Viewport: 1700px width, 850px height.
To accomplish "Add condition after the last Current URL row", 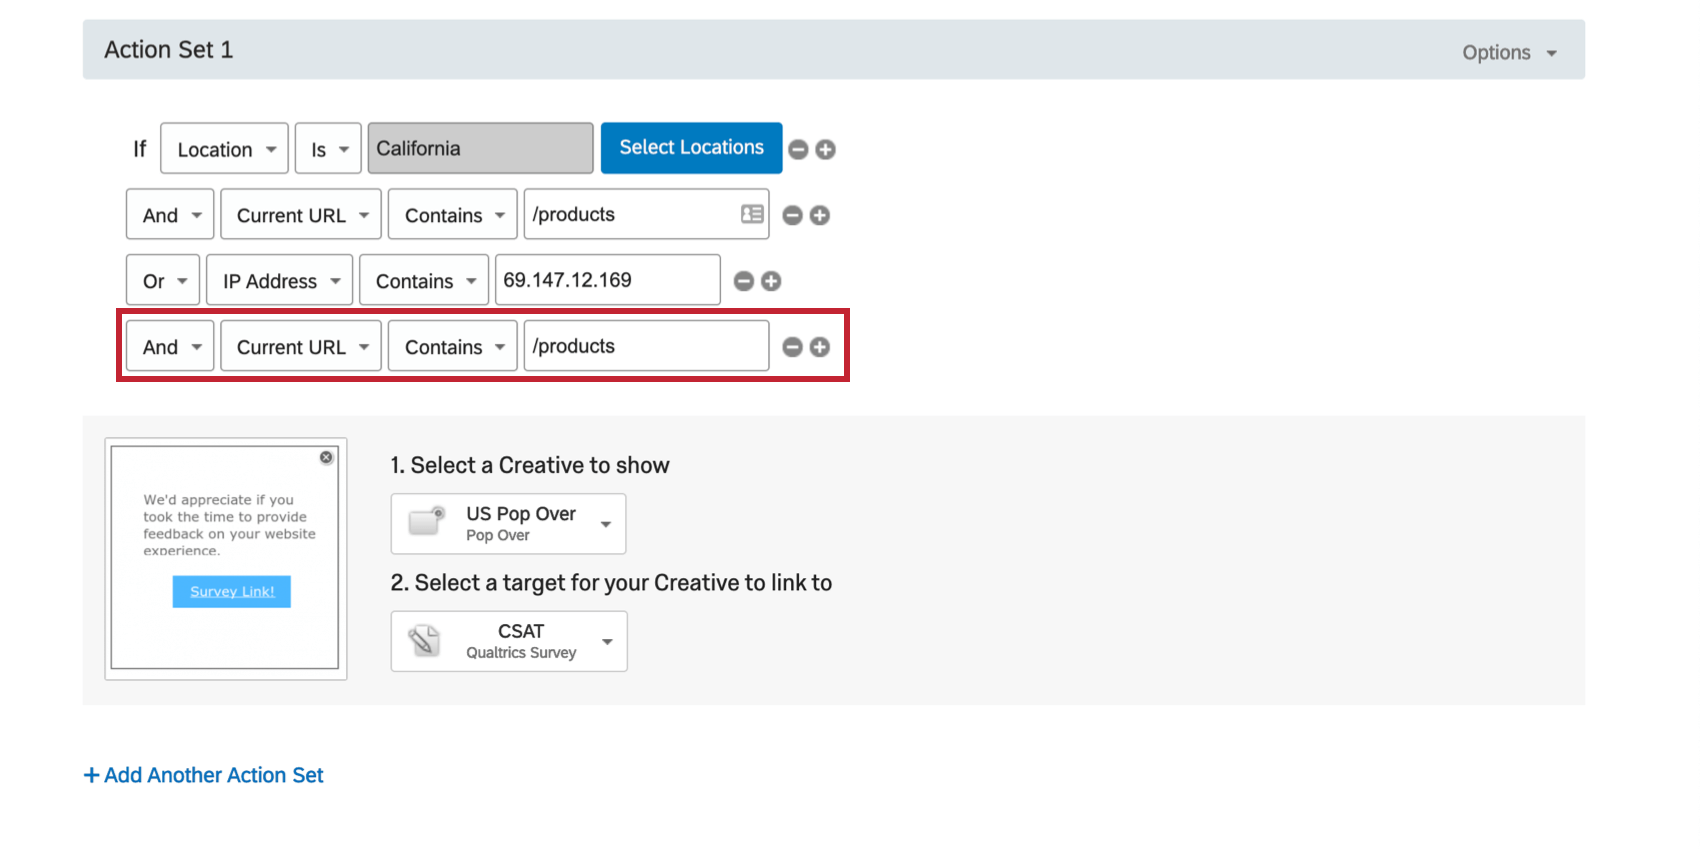I will pyautogui.click(x=819, y=347).
